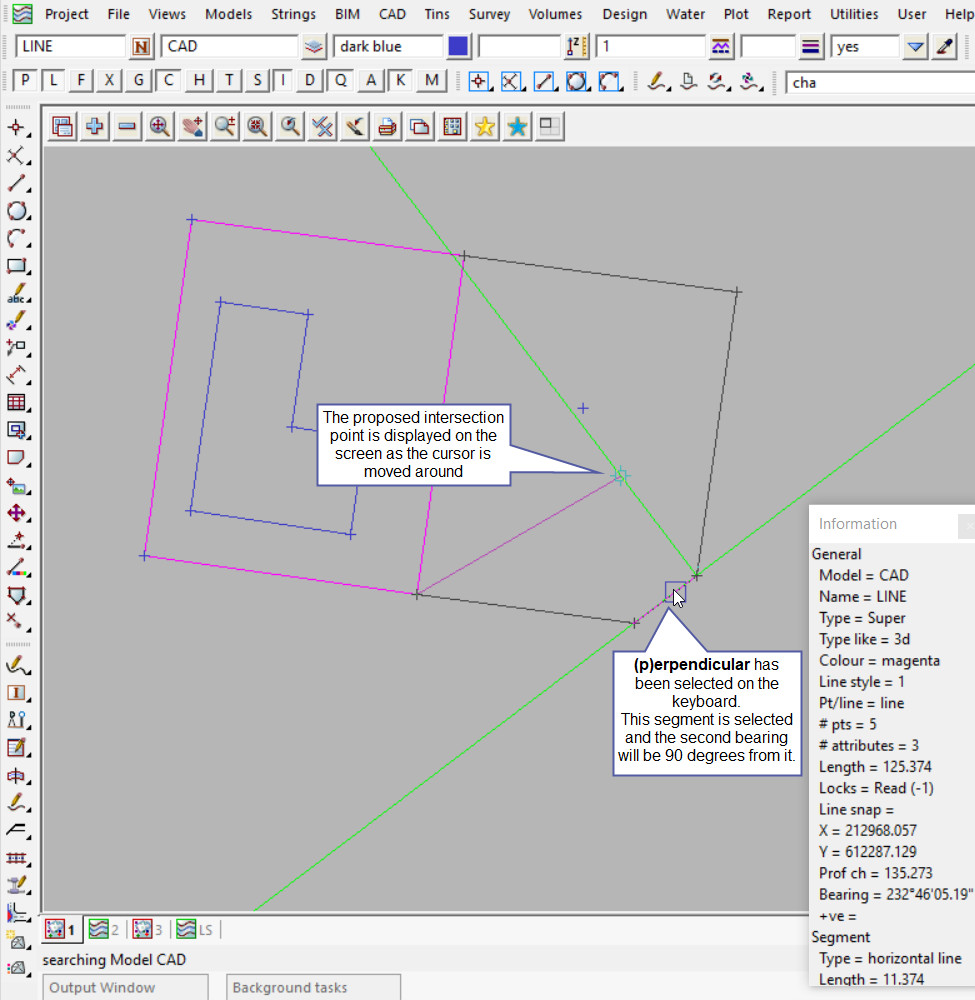Open the model layers picker beside CAD field

point(314,47)
